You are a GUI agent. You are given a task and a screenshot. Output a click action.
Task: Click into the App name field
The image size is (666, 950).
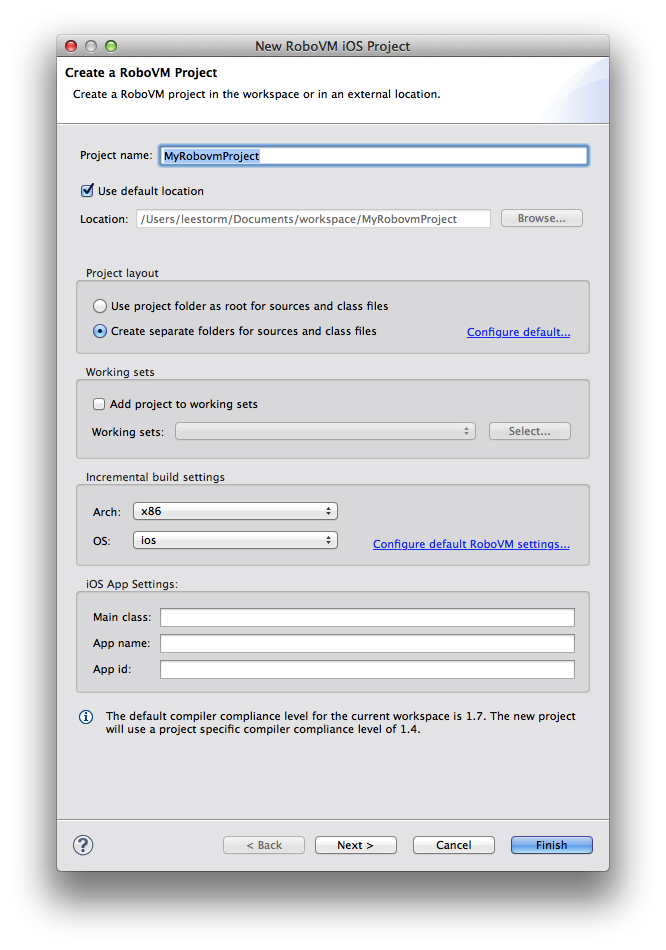(367, 643)
